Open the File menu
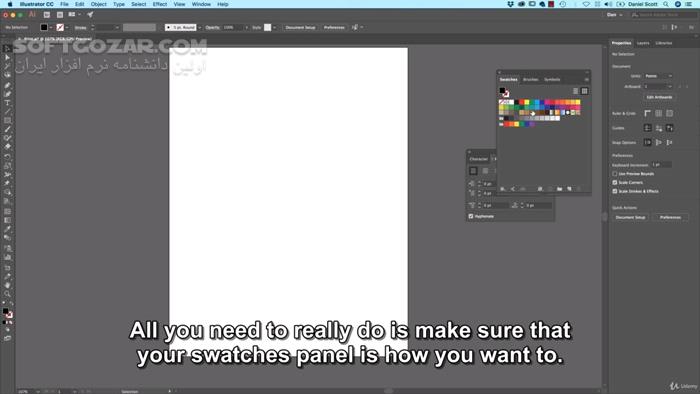This screenshot has height=394, width=700. pyautogui.click(x=64, y=4)
